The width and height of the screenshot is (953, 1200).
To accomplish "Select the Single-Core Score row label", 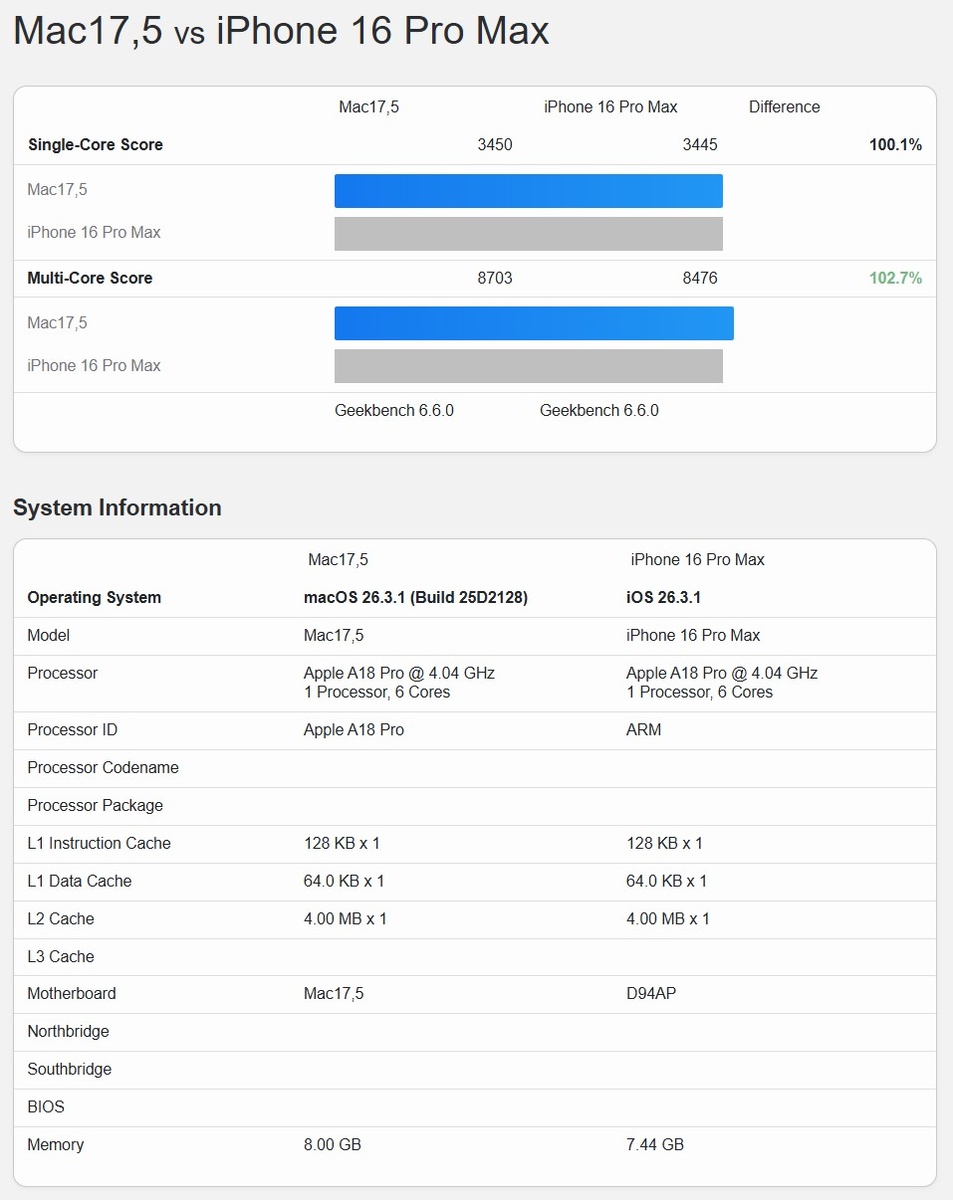I will [95, 144].
